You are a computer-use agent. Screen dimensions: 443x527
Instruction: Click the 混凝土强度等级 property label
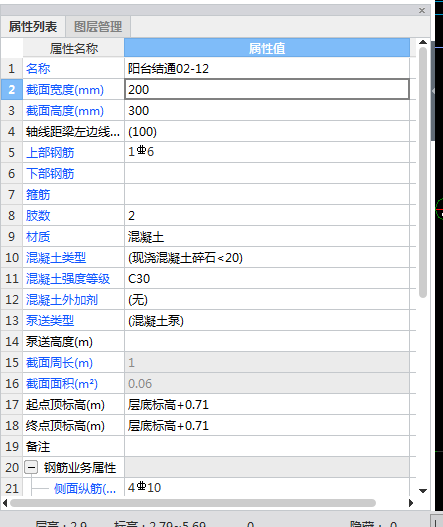[x=68, y=279]
